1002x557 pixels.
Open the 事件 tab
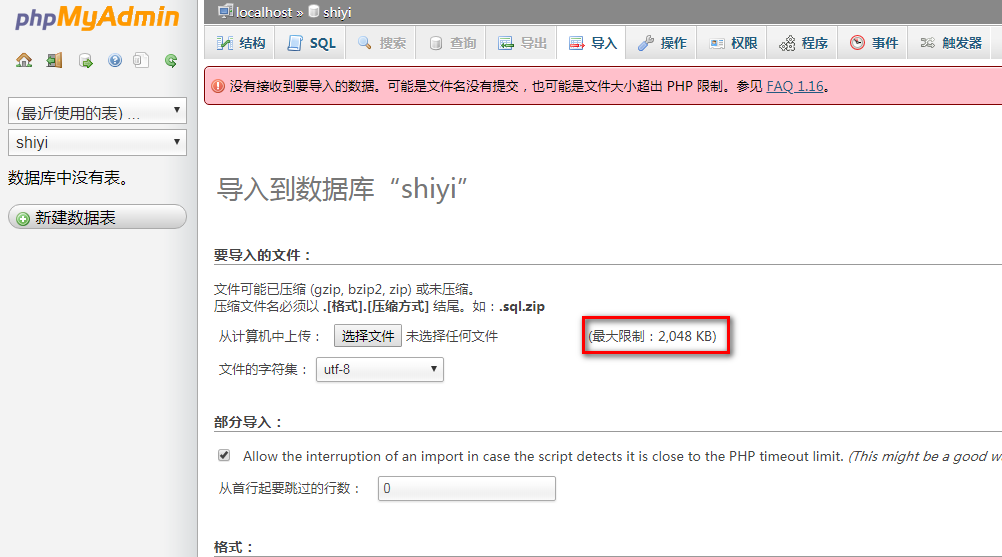[x=873, y=43]
